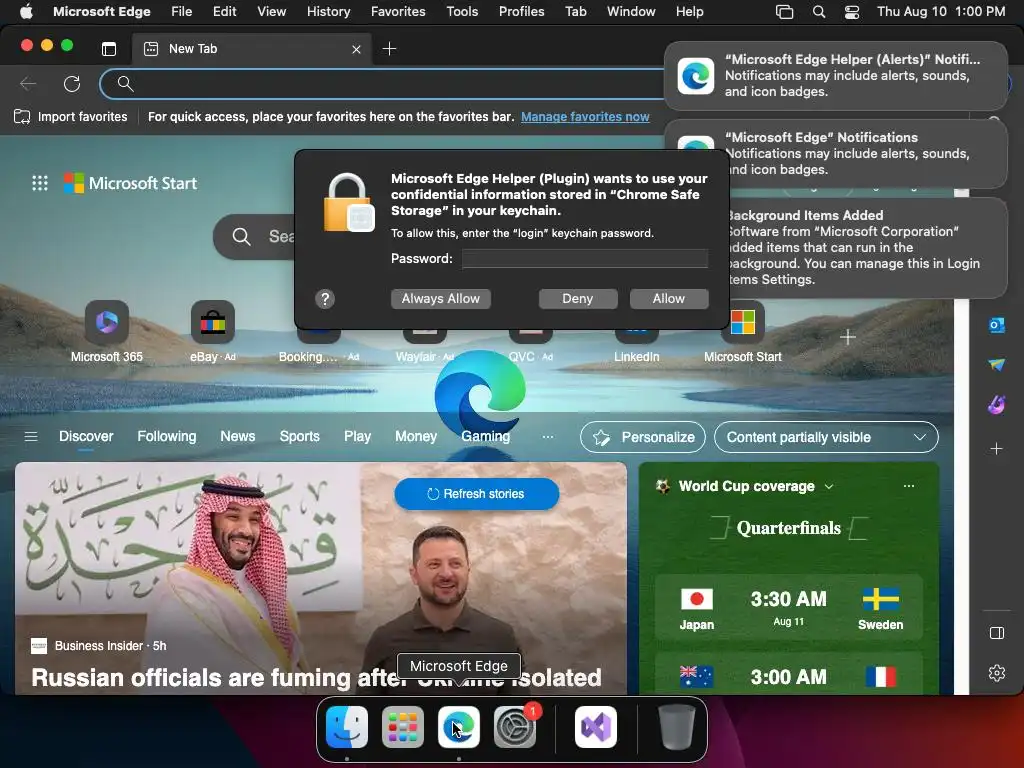
Task: Go back to previous page
Action: (x=28, y=84)
